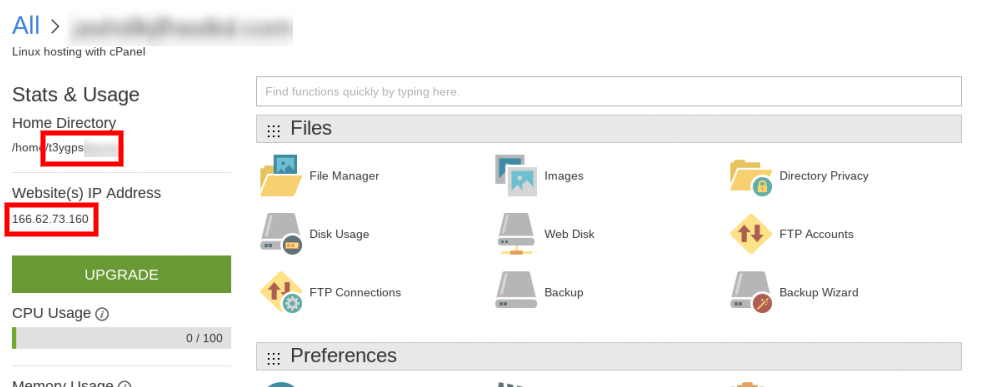Open the FTP Connections icon

[x=281, y=293]
